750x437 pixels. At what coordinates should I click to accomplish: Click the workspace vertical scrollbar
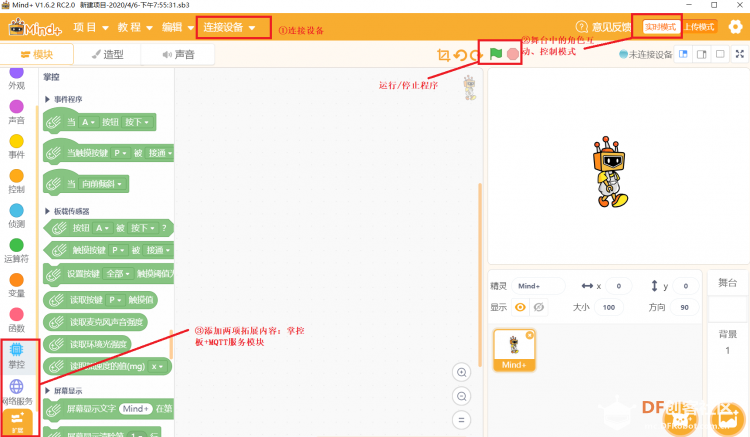click(480, 275)
